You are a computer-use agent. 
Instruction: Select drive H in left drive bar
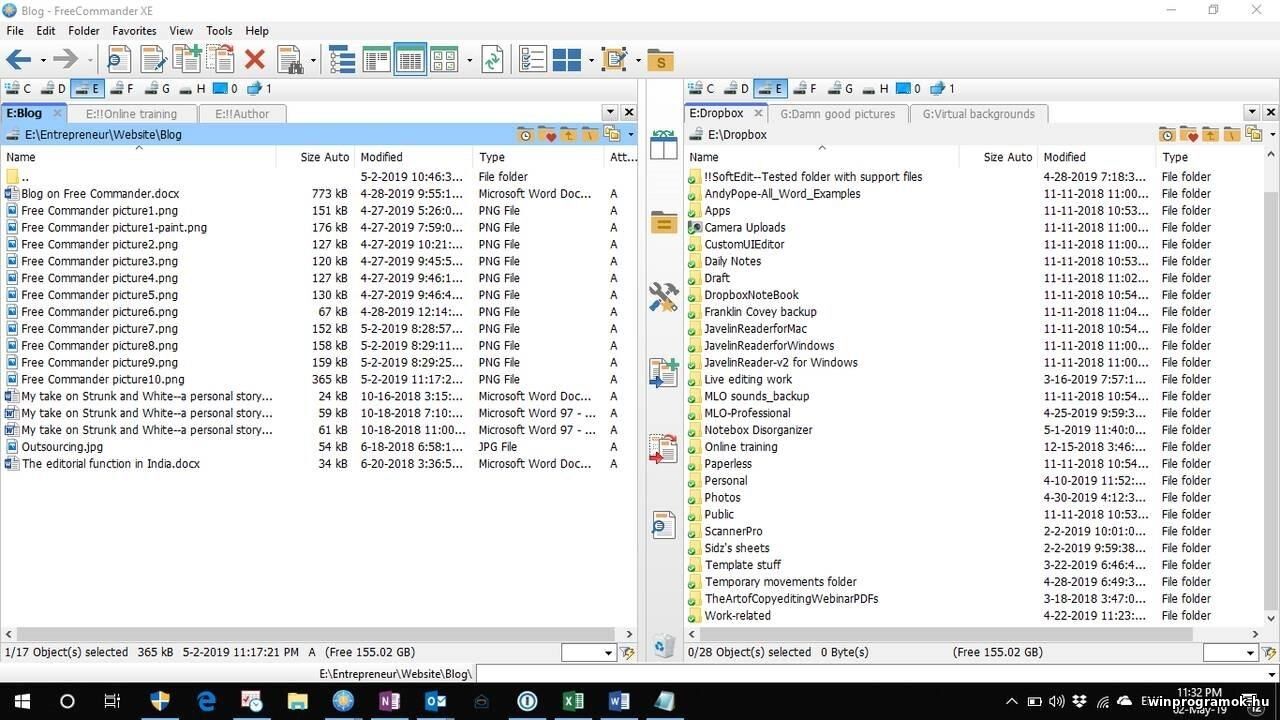(192, 88)
